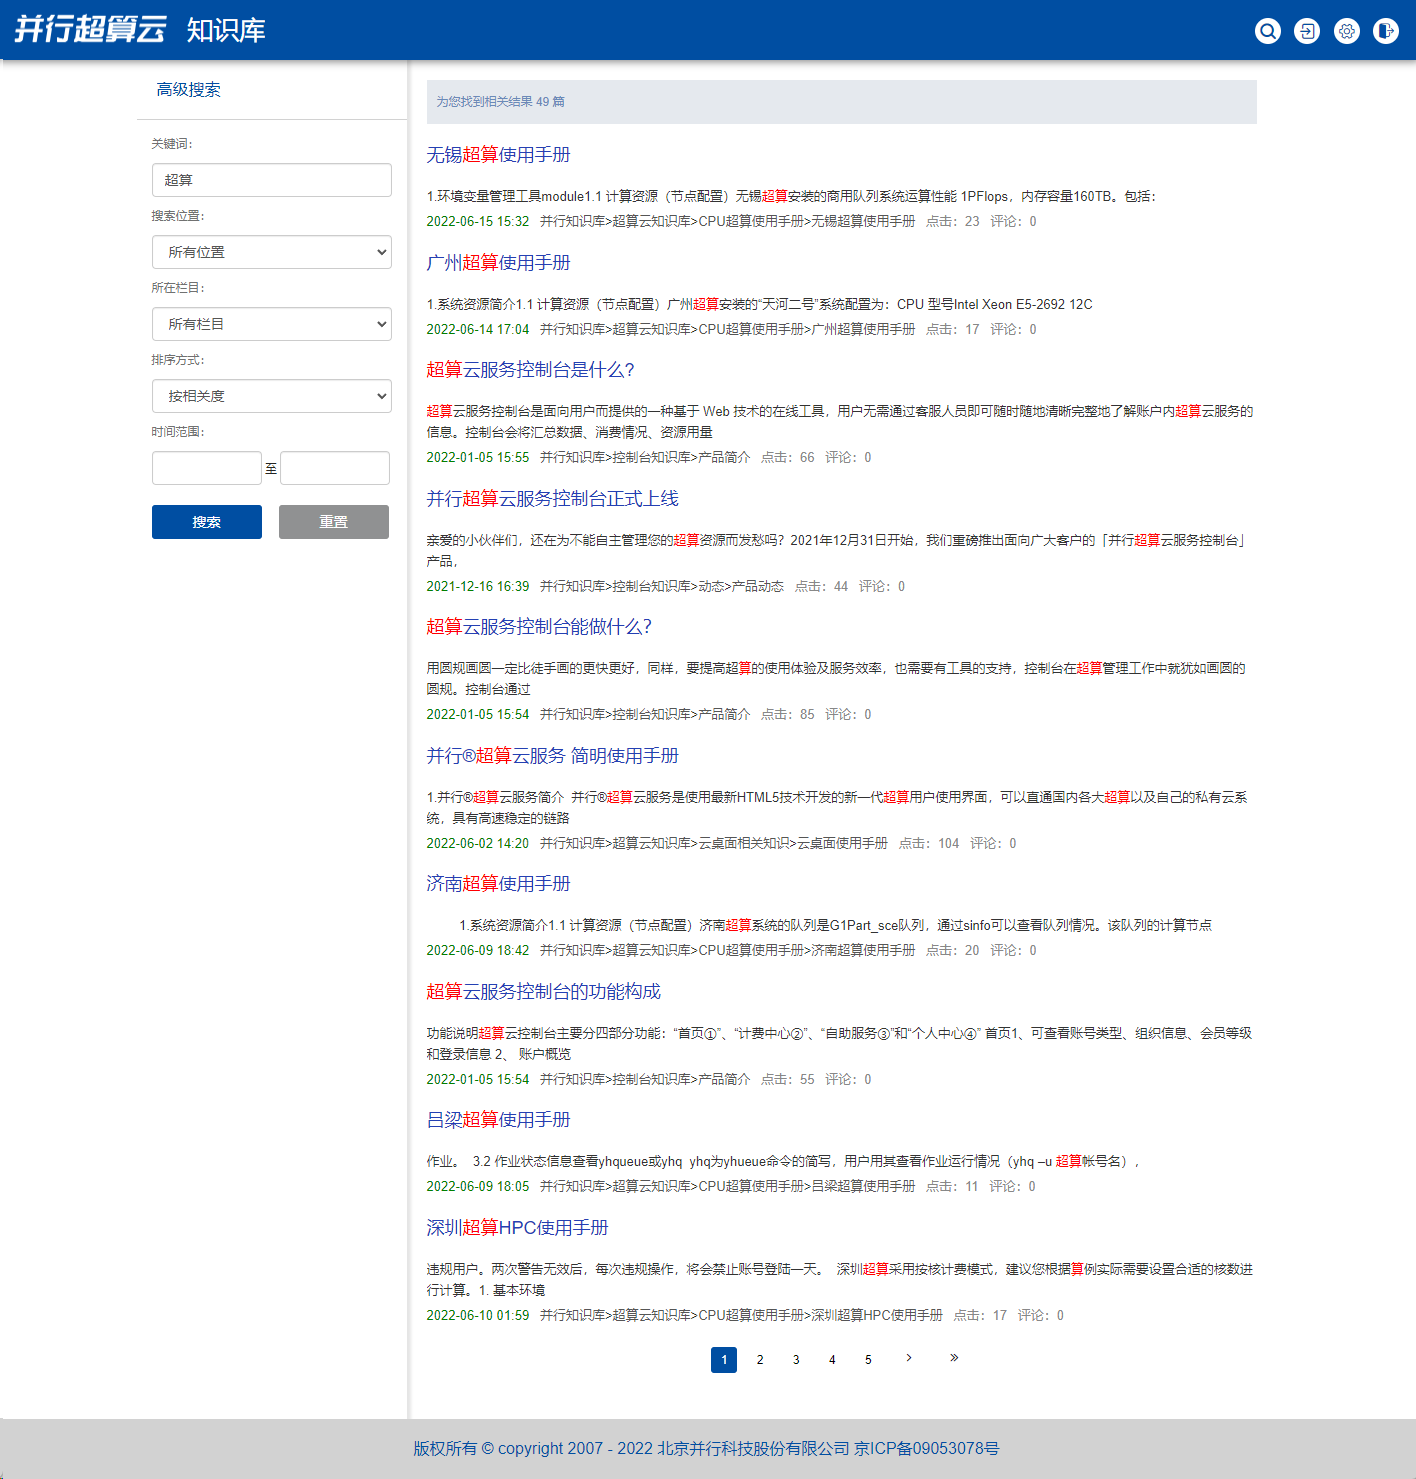The height and width of the screenshot is (1479, 1416).
Task: Click the 排序方式: label
Action: coord(178,360)
